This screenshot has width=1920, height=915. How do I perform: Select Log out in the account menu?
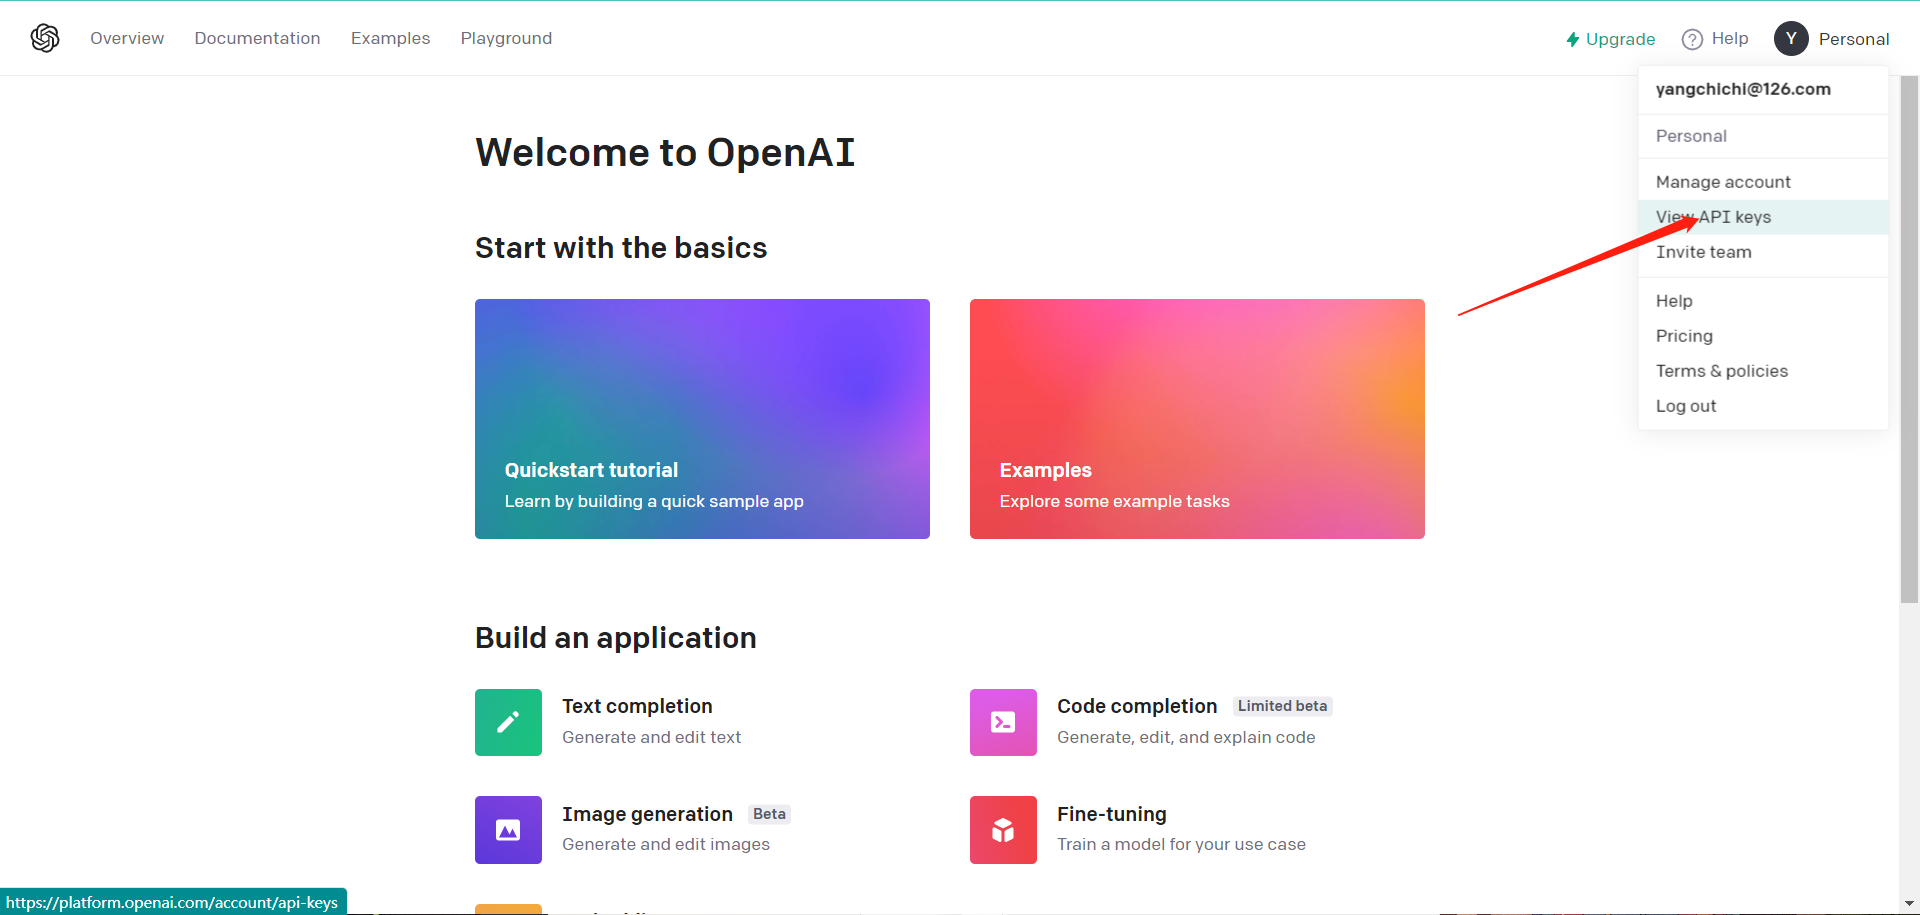pyautogui.click(x=1763, y=406)
